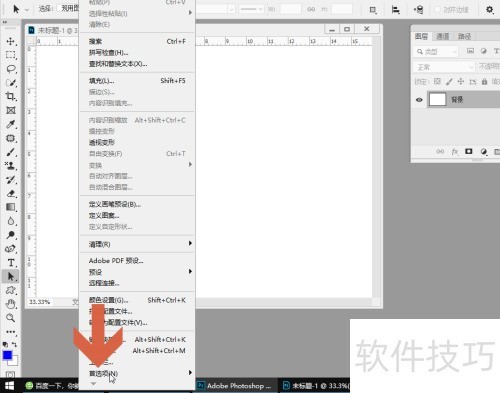Select the Eraser tool
Image resolution: width=500 pixels, height=393 pixels.
(x=11, y=194)
